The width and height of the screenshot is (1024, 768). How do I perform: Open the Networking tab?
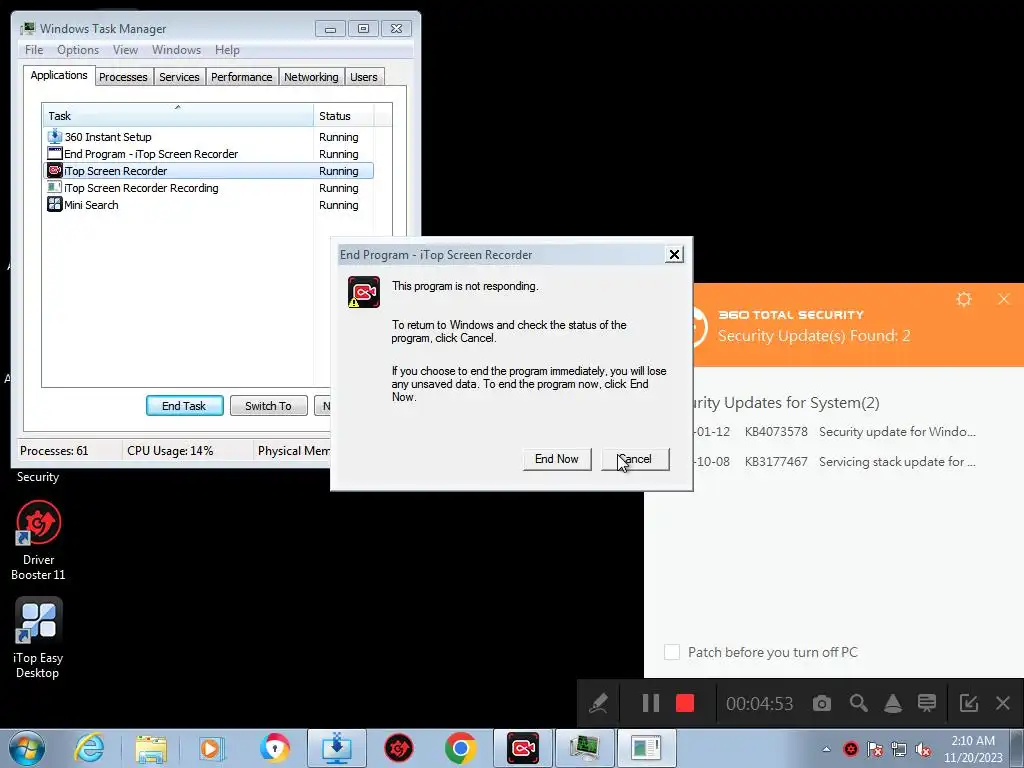[x=311, y=77]
